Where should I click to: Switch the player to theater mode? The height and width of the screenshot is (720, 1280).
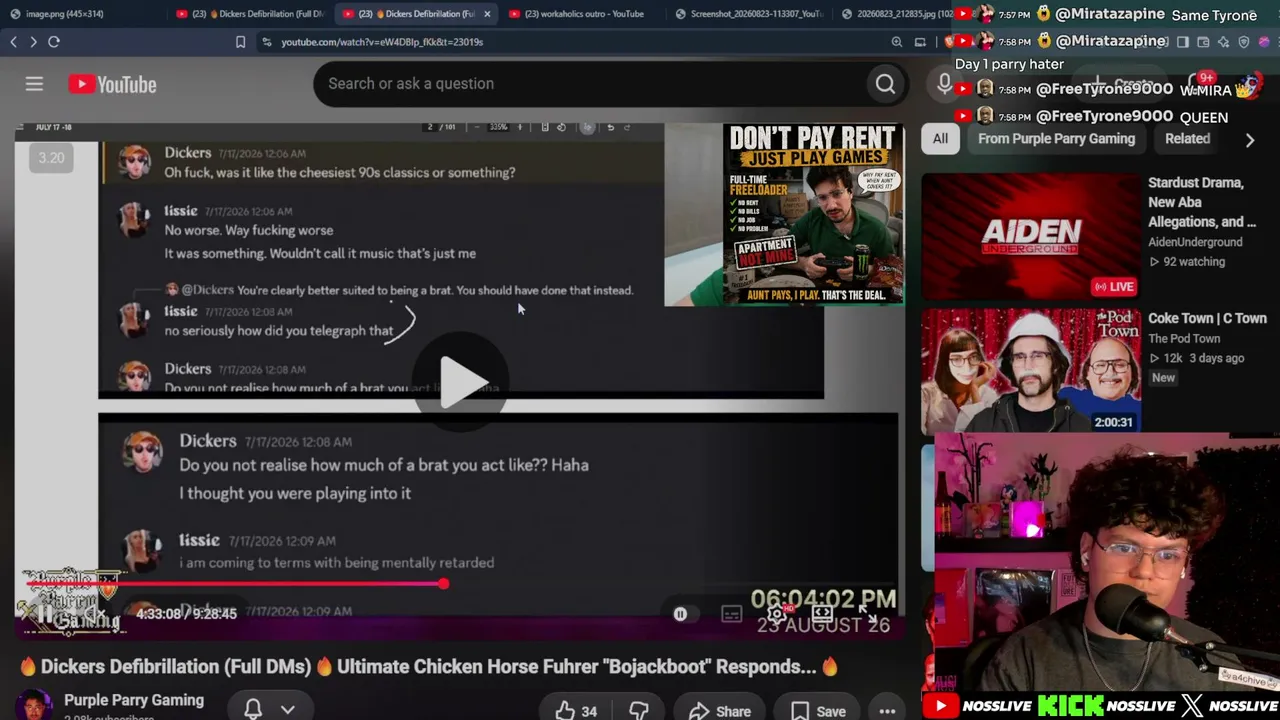tap(822, 613)
